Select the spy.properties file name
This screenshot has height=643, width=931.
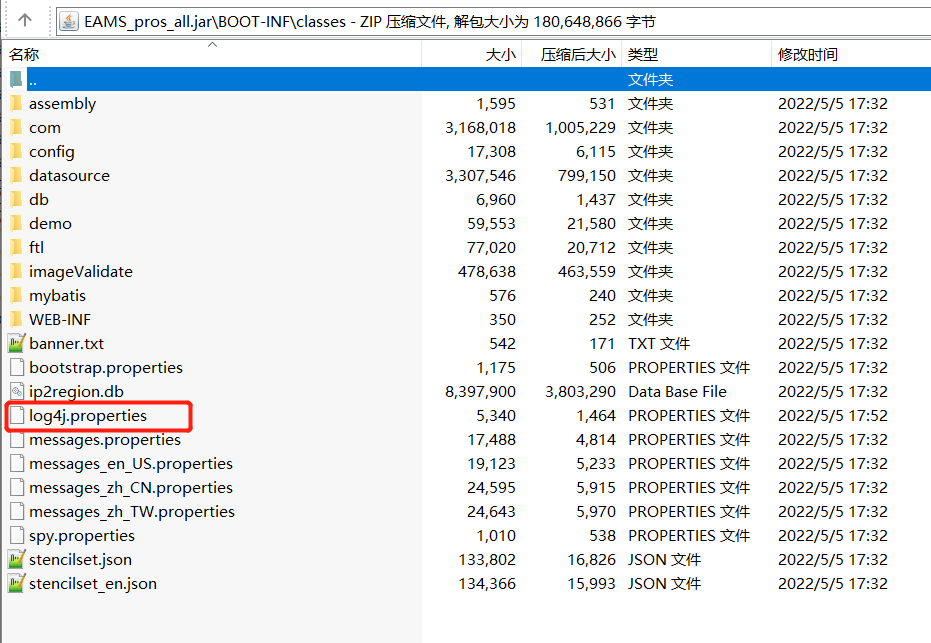tap(82, 536)
